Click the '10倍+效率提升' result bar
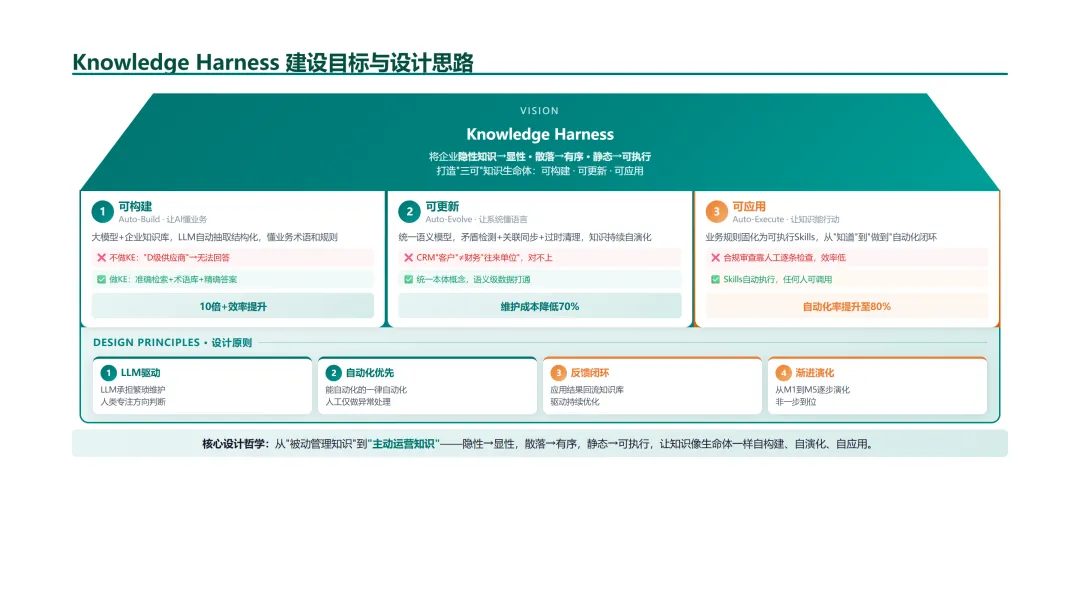Screen dimensions: 1080x608 click(x=233, y=306)
